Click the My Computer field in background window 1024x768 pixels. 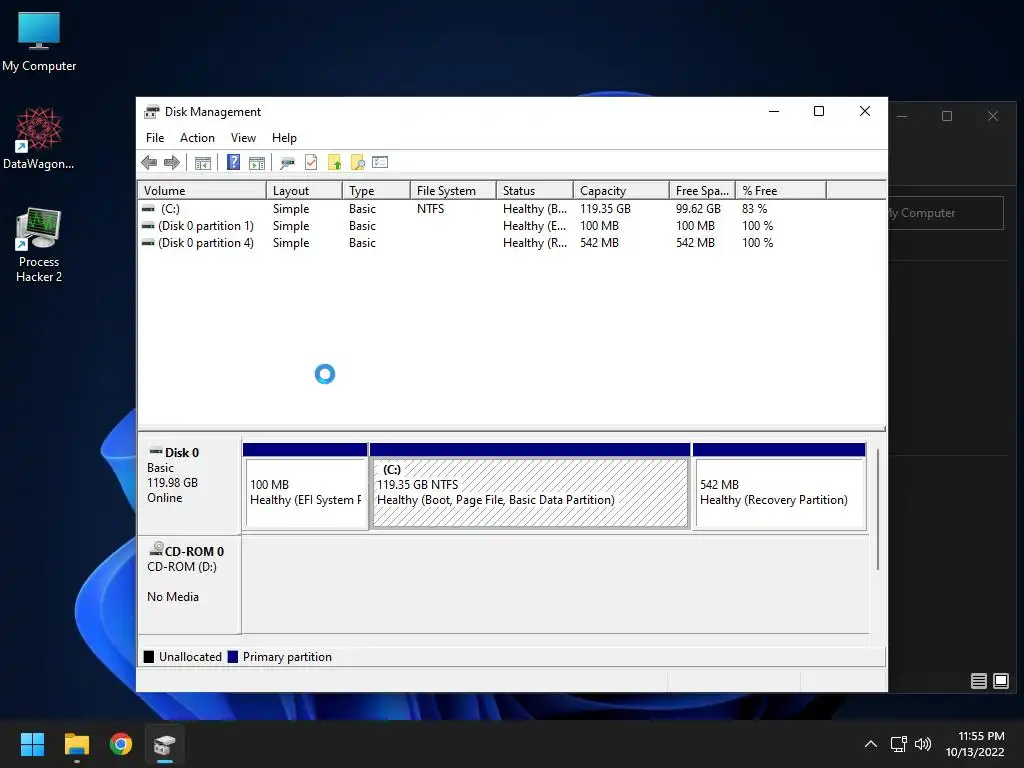946,213
